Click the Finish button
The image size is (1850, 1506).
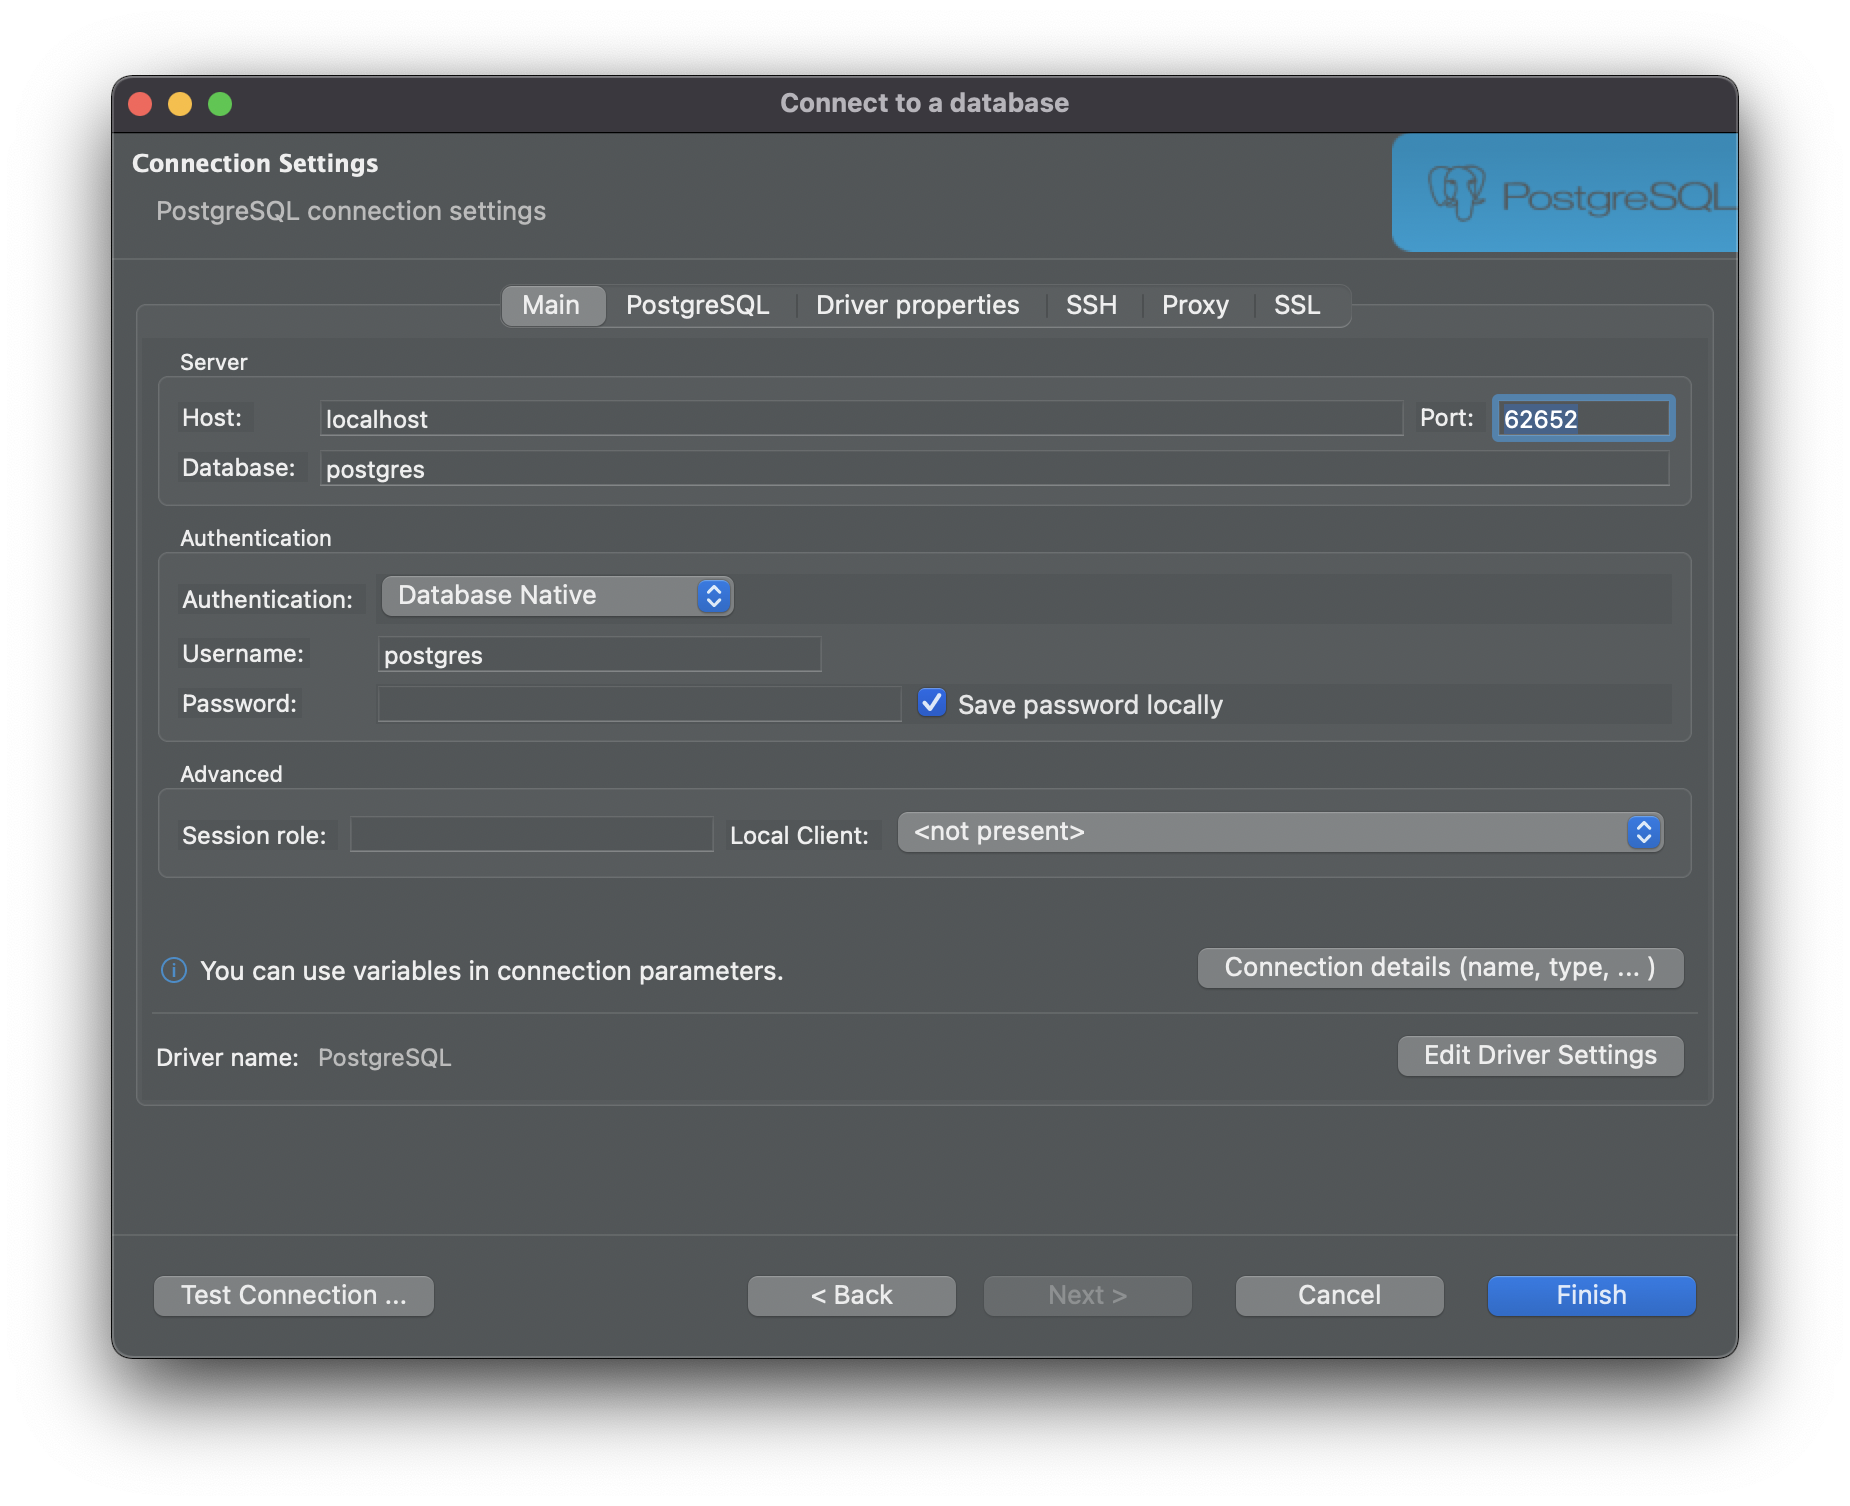coord(1589,1295)
